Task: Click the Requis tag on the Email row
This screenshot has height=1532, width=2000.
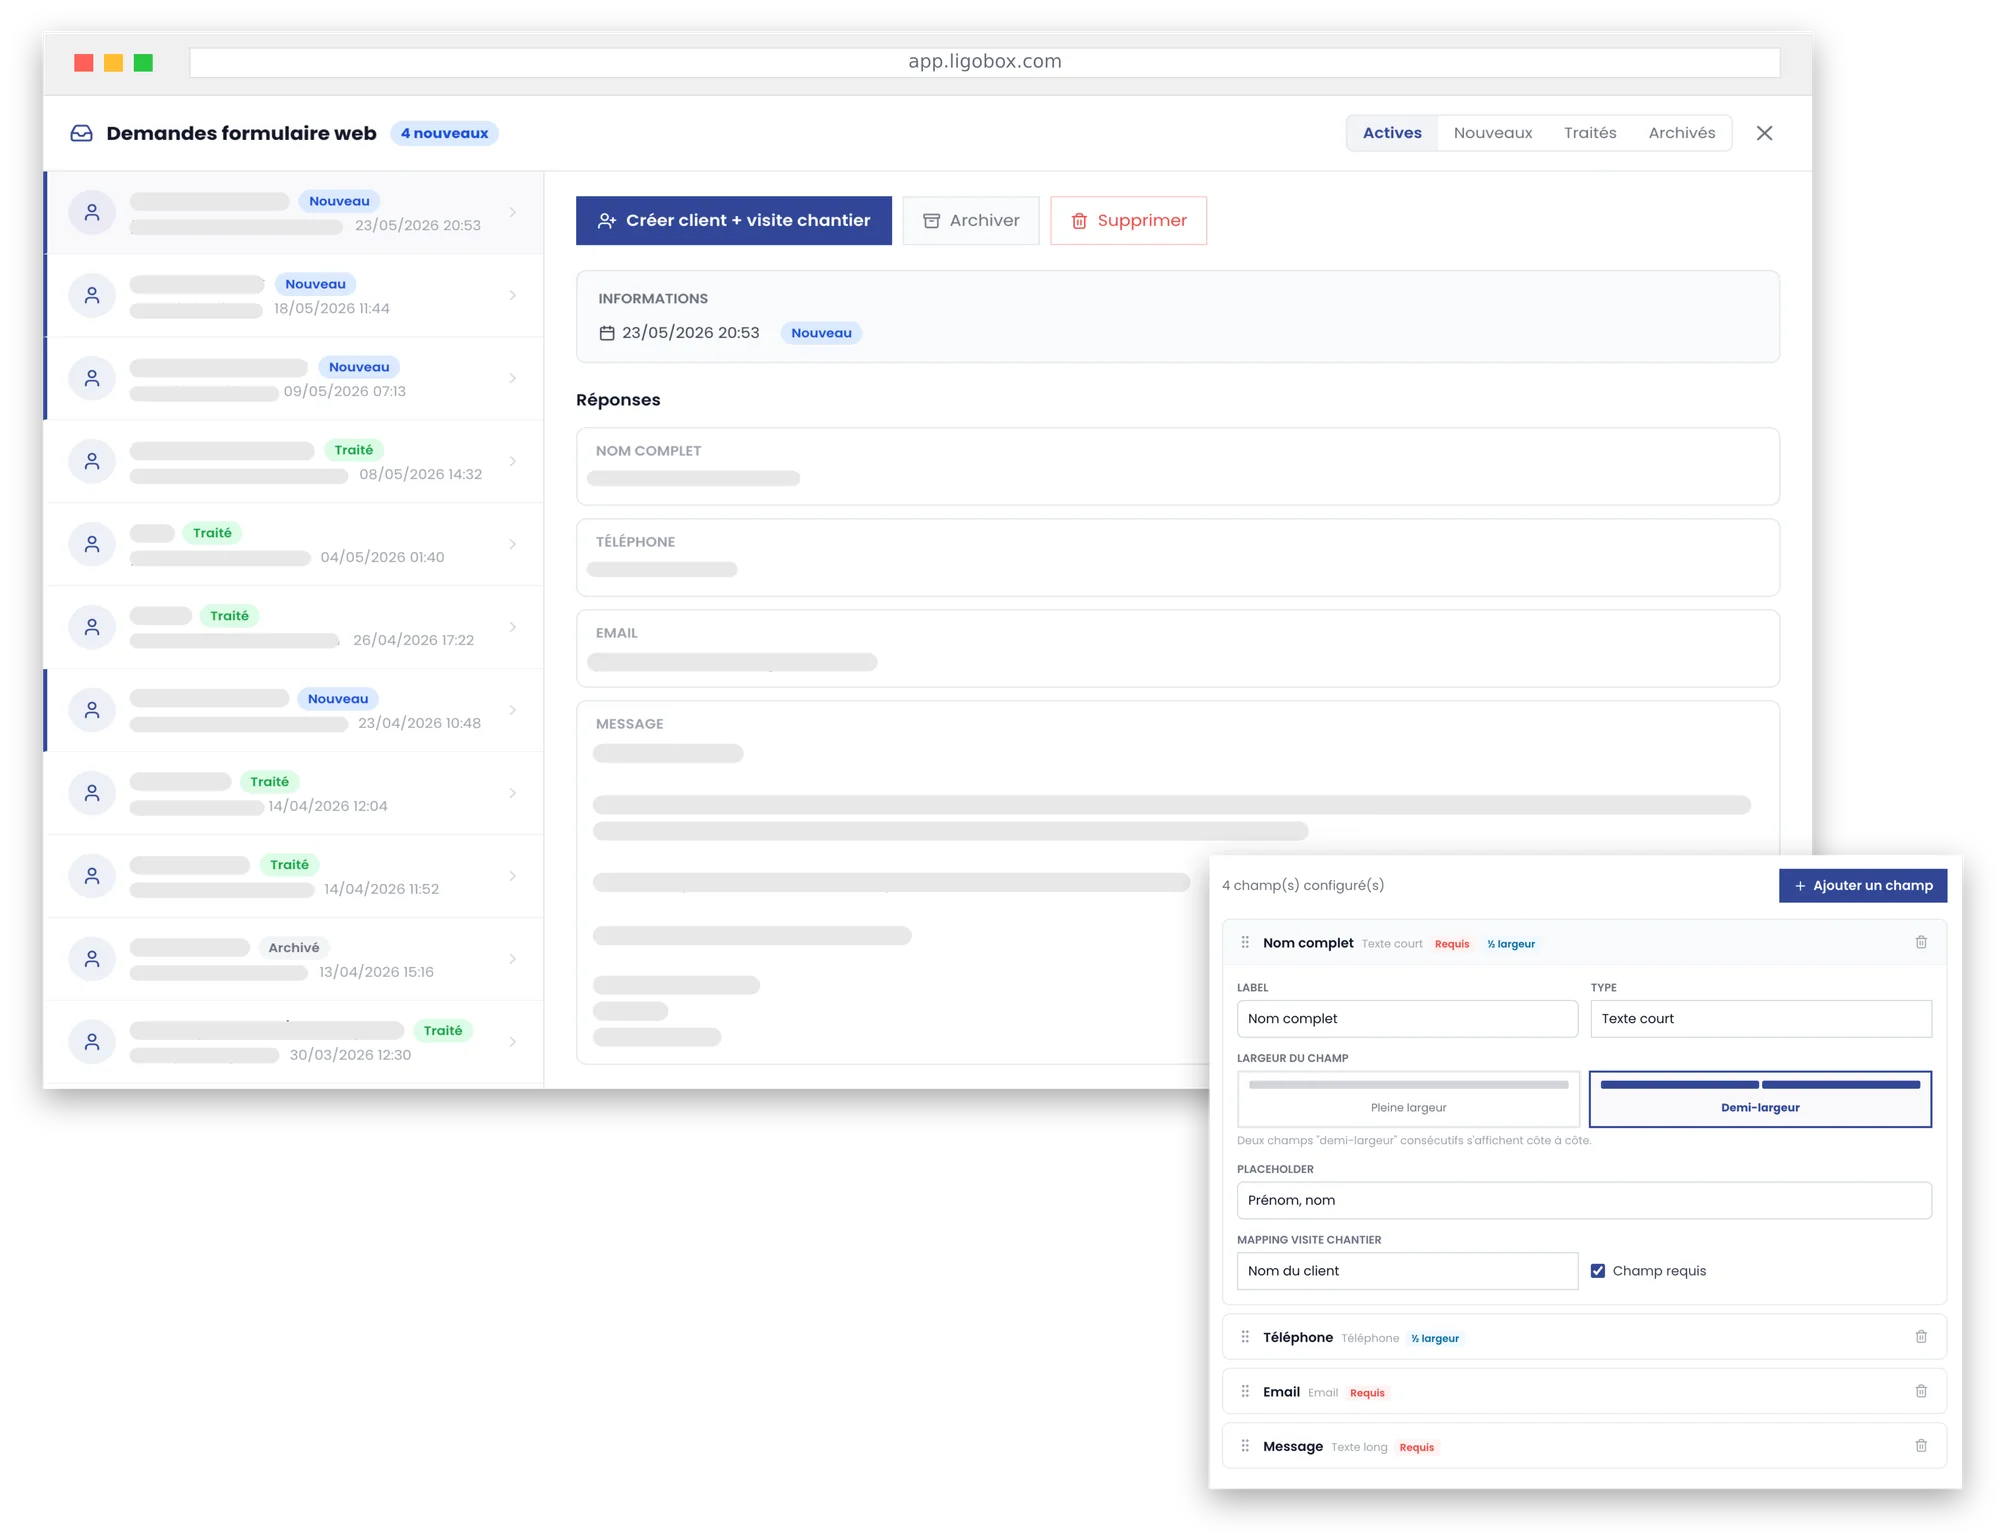Action: click(x=1367, y=1393)
